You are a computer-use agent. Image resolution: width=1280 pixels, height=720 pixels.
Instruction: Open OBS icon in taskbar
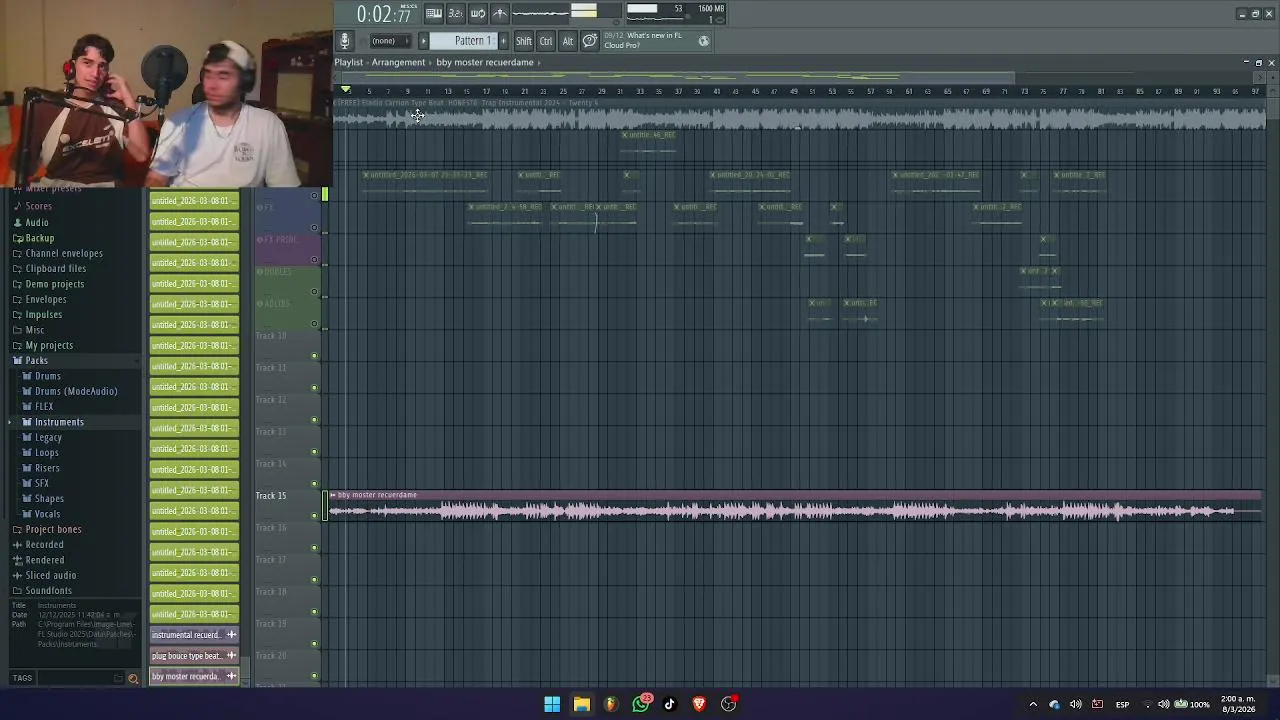[729, 704]
